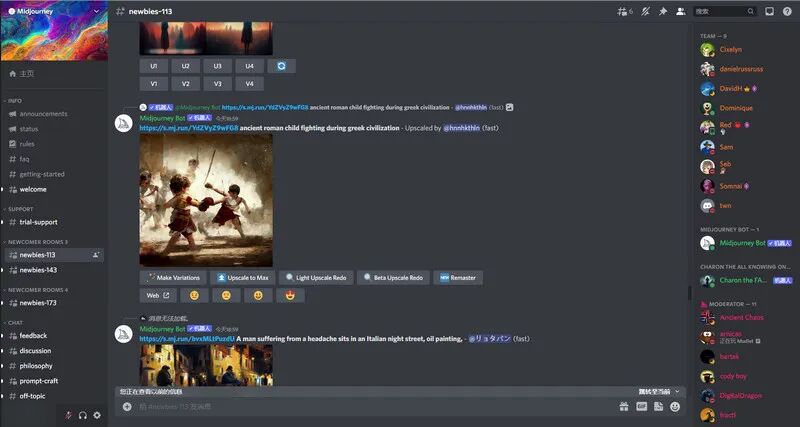Click member name cody boy
Screen dimensions: 800x427
coord(733,376)
